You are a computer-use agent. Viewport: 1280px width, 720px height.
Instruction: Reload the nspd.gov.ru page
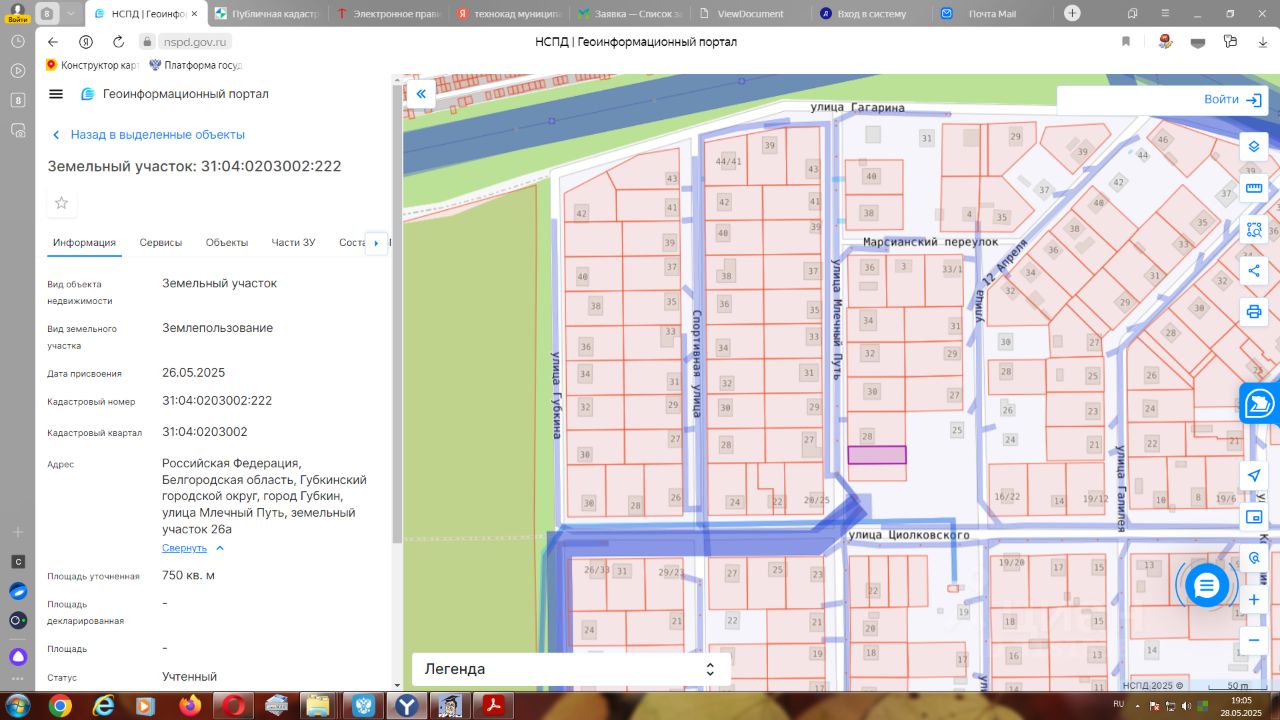point(118,42)
